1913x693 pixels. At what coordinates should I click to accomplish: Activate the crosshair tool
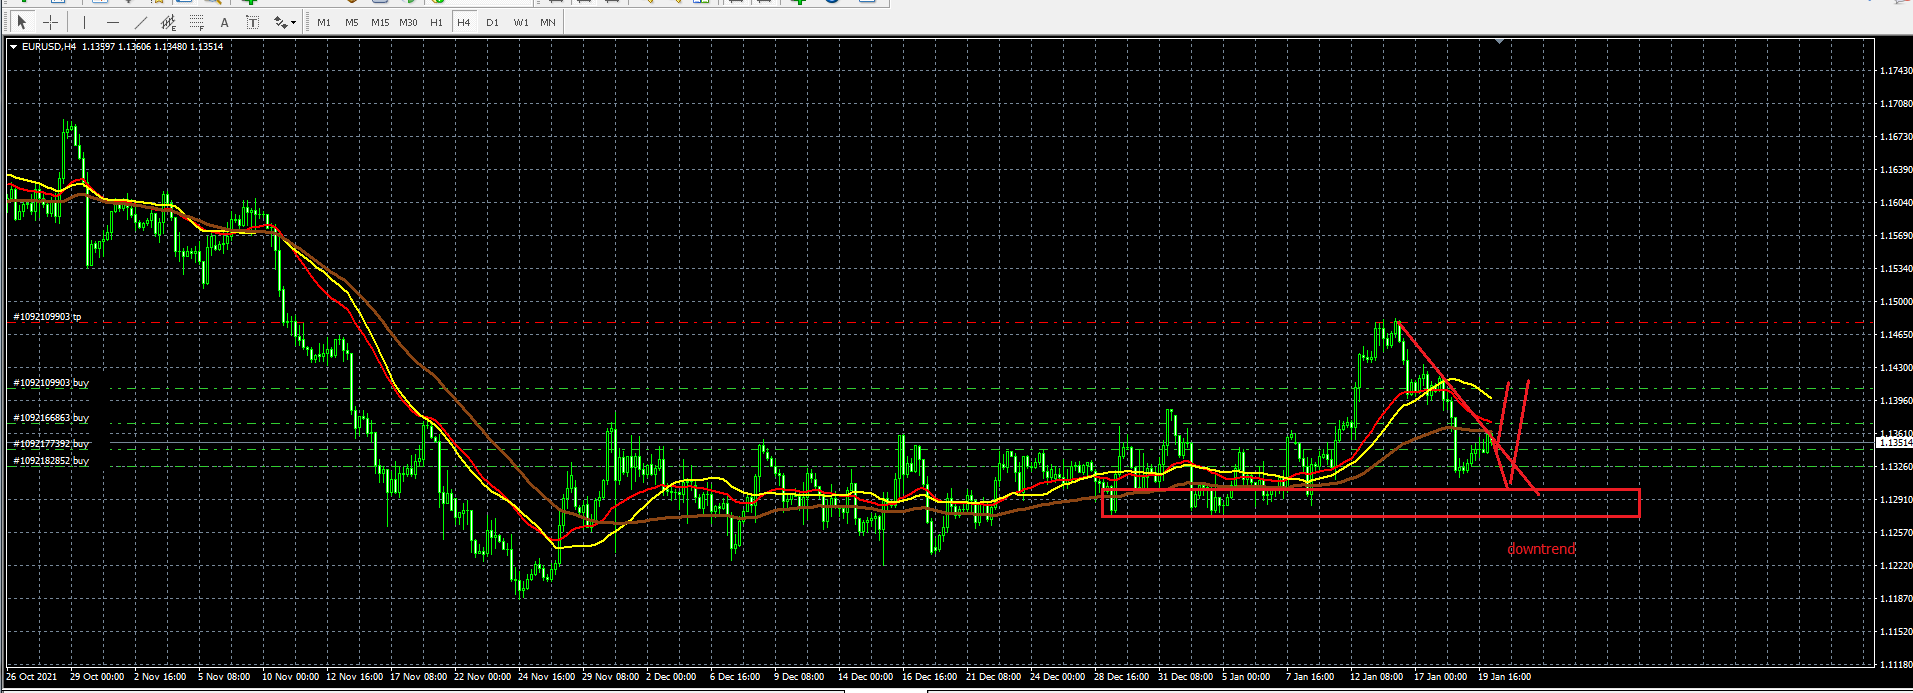click(50, 22)
